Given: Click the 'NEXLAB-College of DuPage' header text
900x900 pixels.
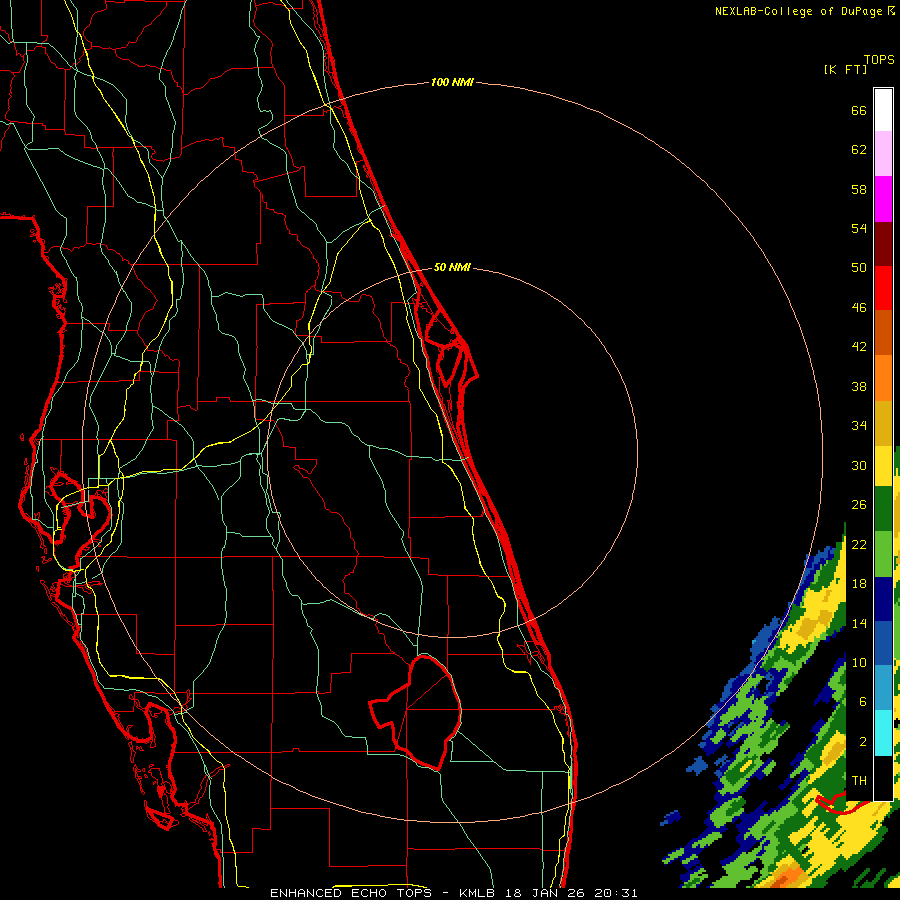Looking at the screenshot, I should (800, 11).
